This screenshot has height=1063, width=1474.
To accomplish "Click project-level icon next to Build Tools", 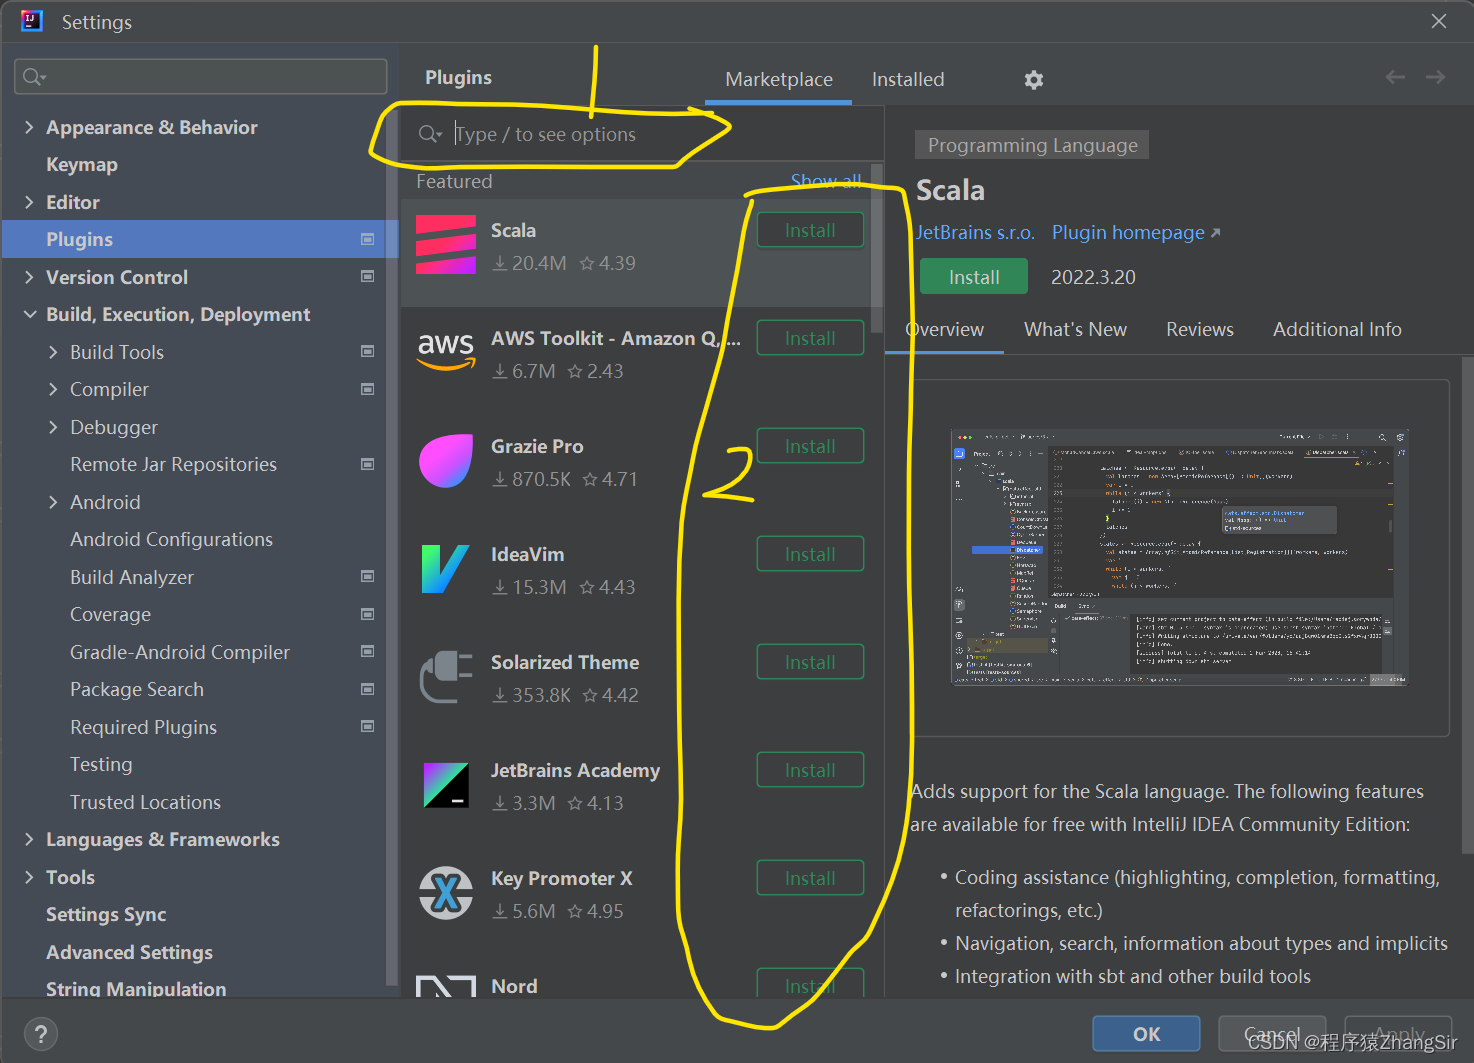I will pos(367,351).
